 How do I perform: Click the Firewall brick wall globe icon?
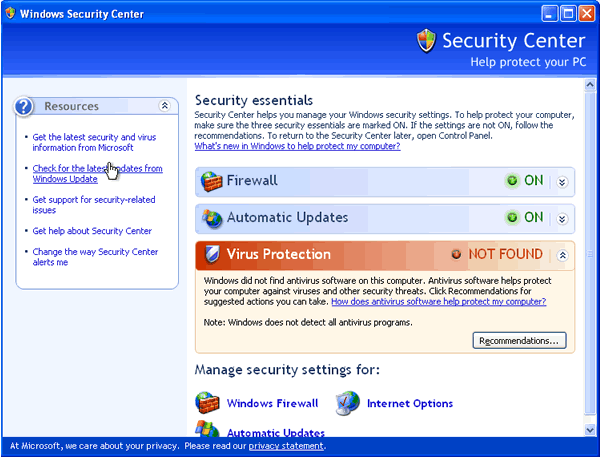click(x=211, y=181)
